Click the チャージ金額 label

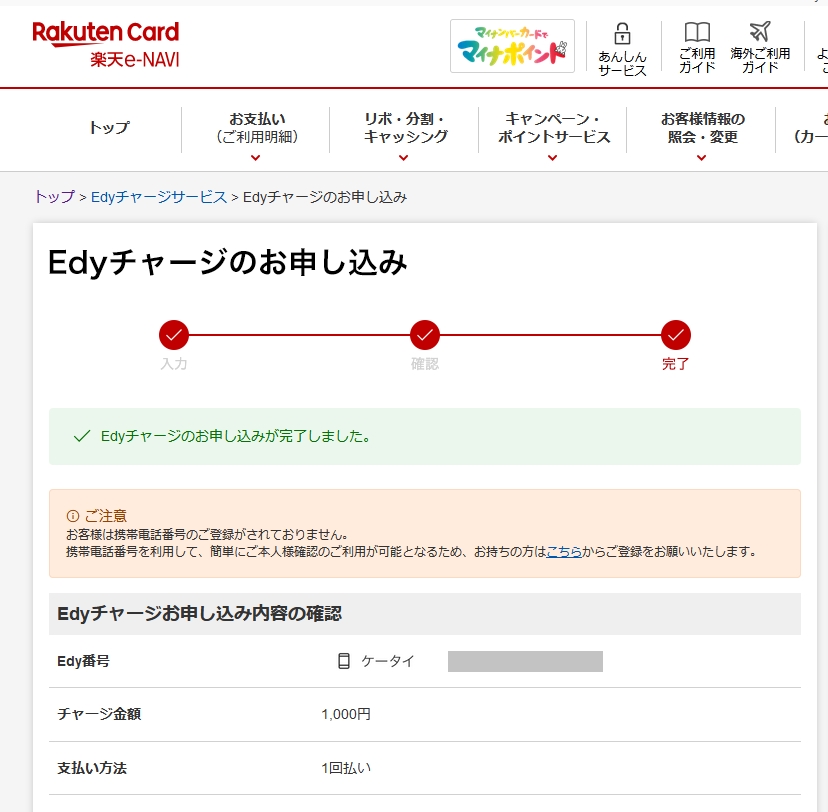tap(99, 714)
